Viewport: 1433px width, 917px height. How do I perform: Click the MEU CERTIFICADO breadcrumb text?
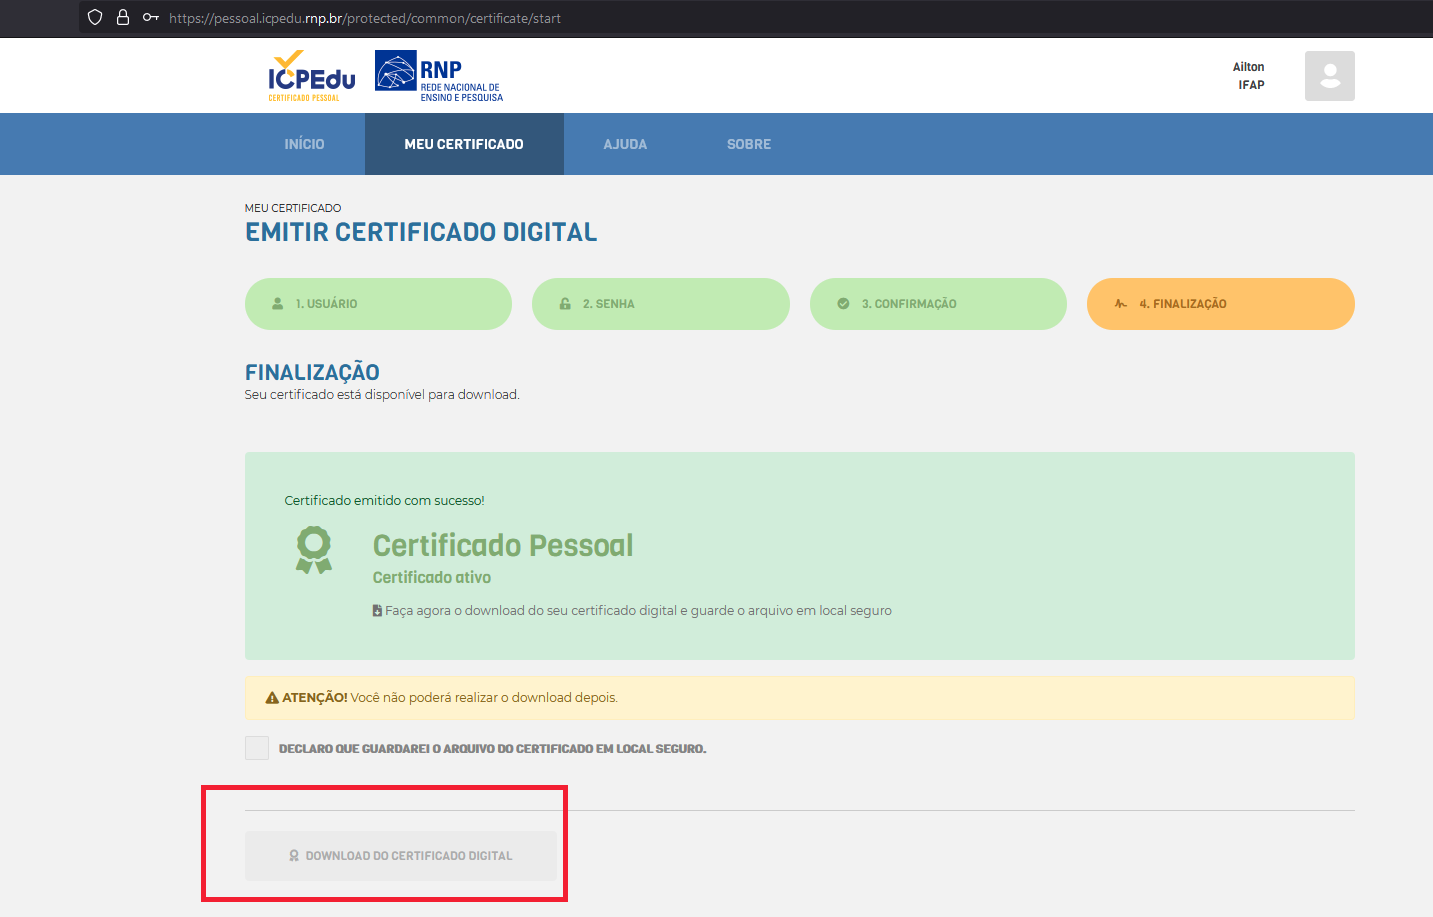pyautogui.click(x=293, y=208)
